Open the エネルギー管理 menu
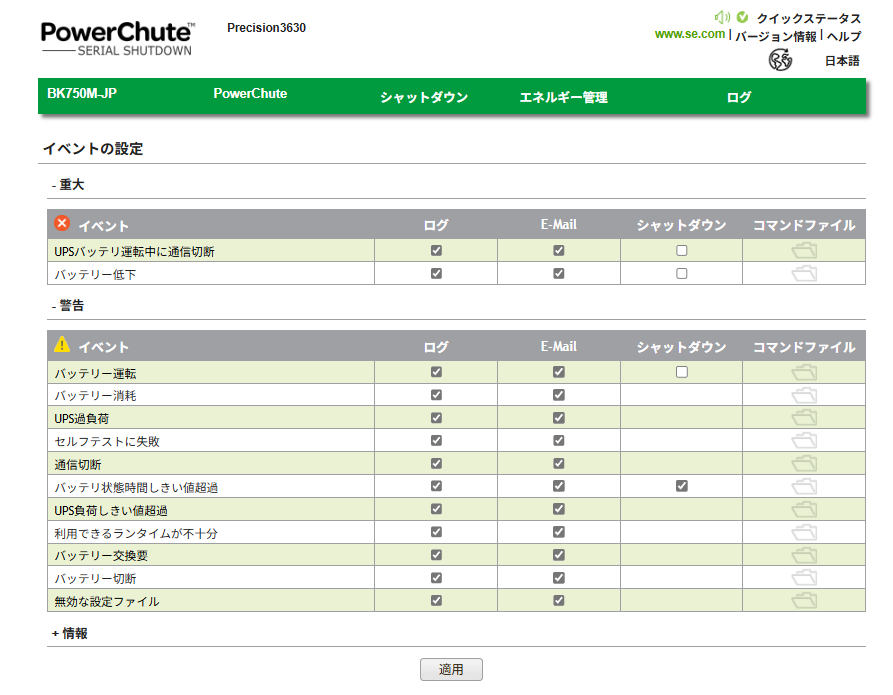Viewport: 893px width, 695px height. pyautogui.click(x=563, y=98)
